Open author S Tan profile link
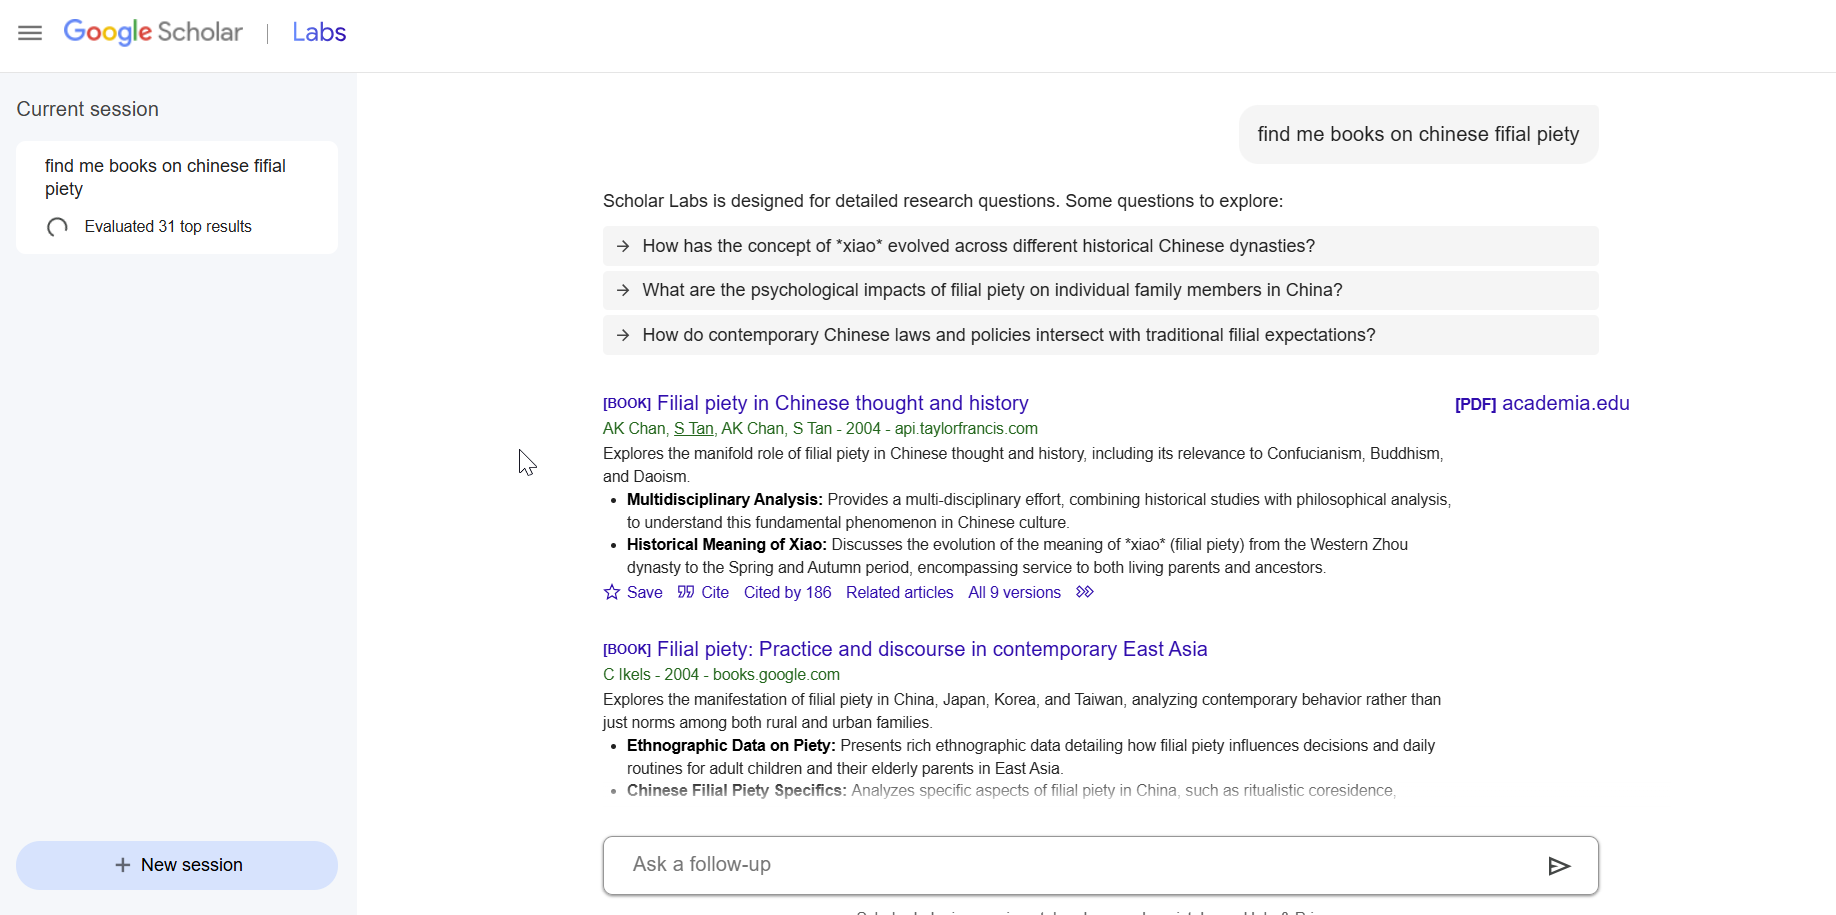Viewport: 1836px width, 915px height. [x=693, y=428]
